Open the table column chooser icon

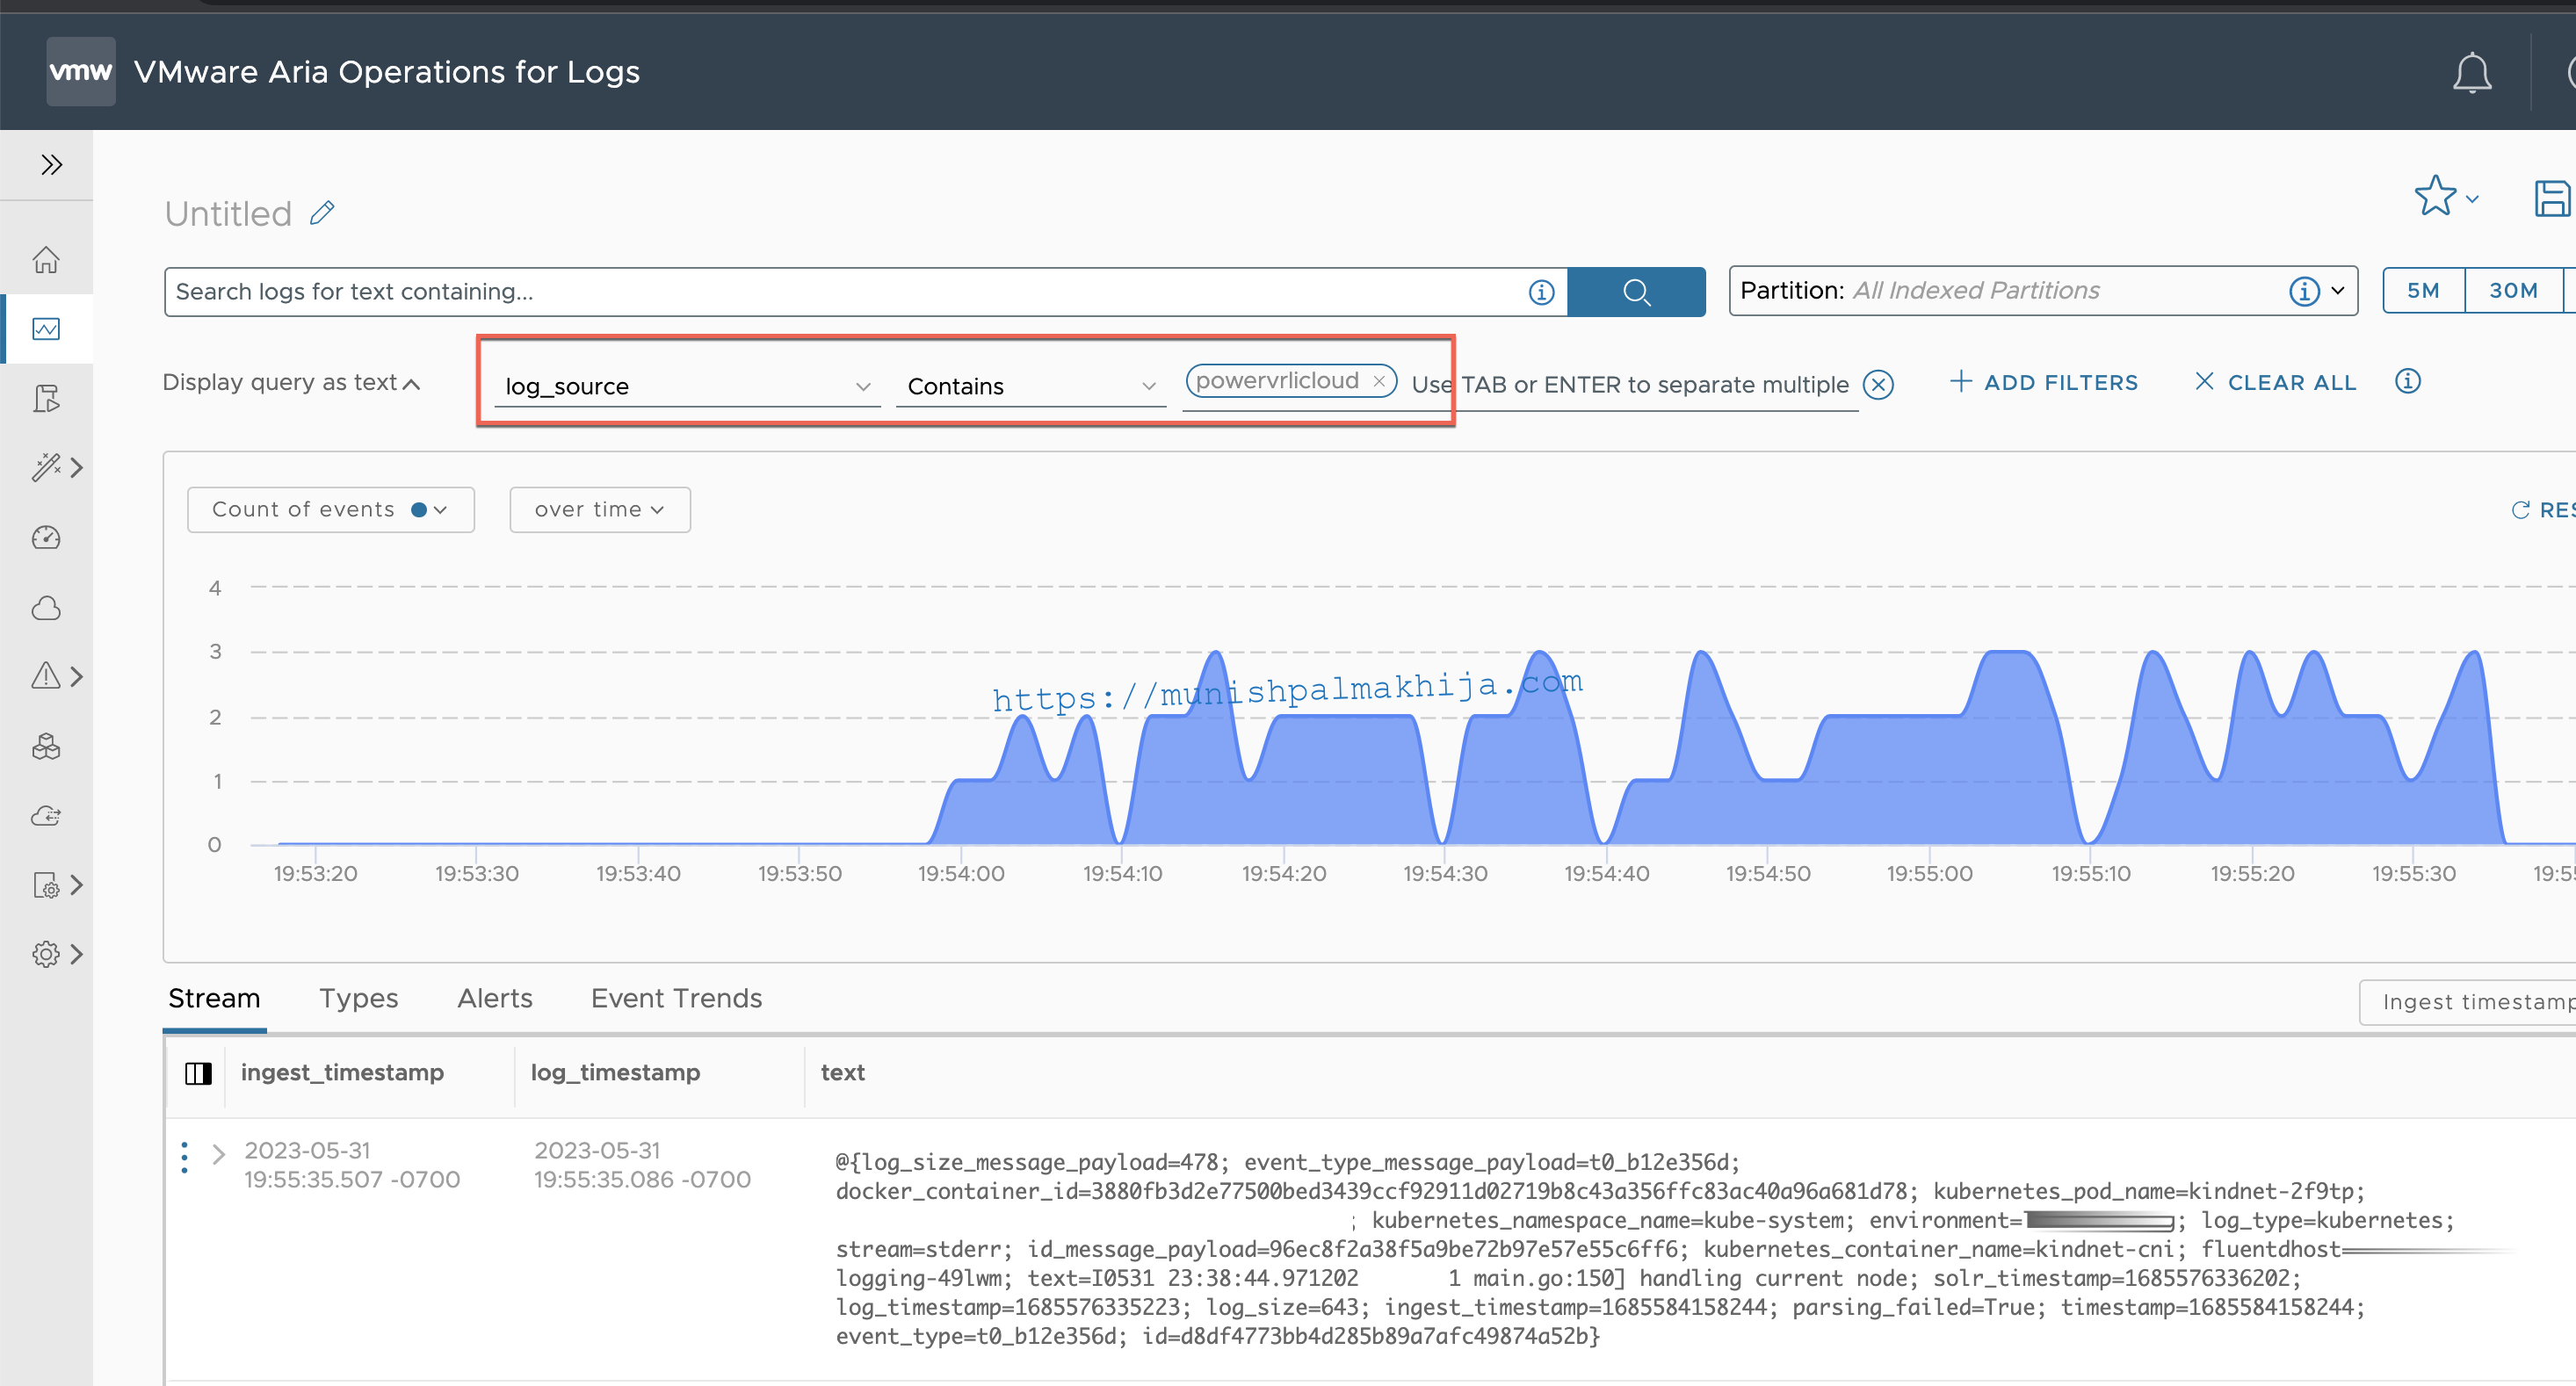pos(198,1073)
